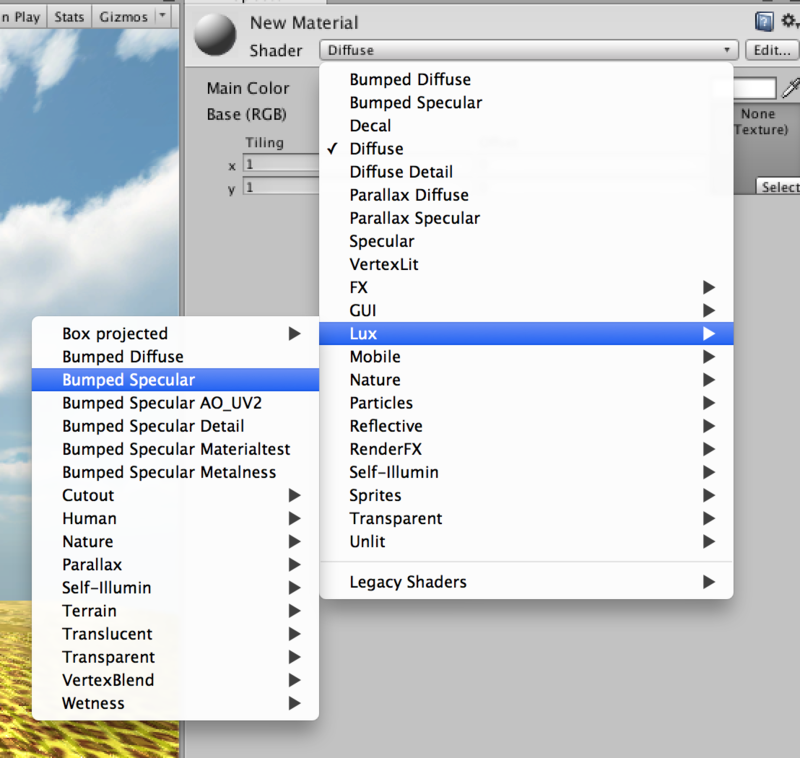
Task: Open the material settings gear menu
Action: point(789,21)
